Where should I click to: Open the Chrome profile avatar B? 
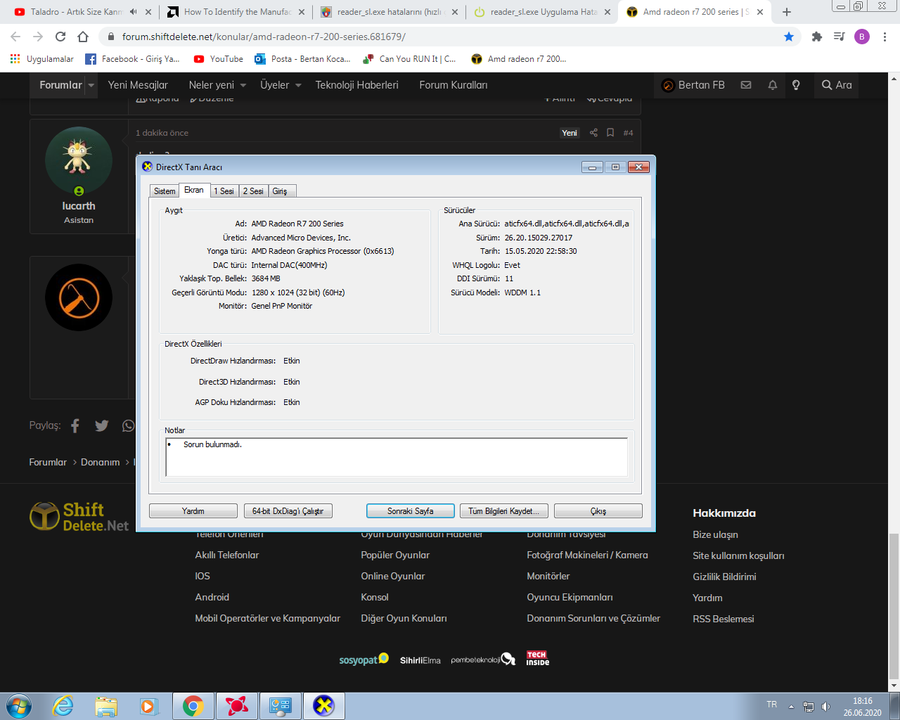tap(862, 37)
